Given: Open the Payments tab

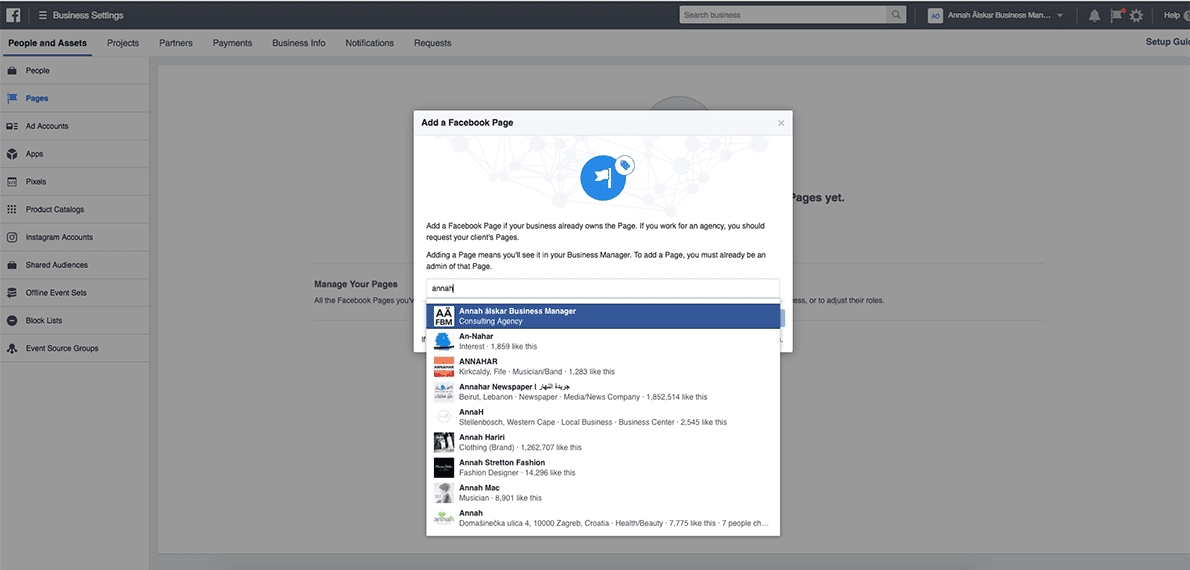Looking at the screenshot, I should tap(232, 43).
